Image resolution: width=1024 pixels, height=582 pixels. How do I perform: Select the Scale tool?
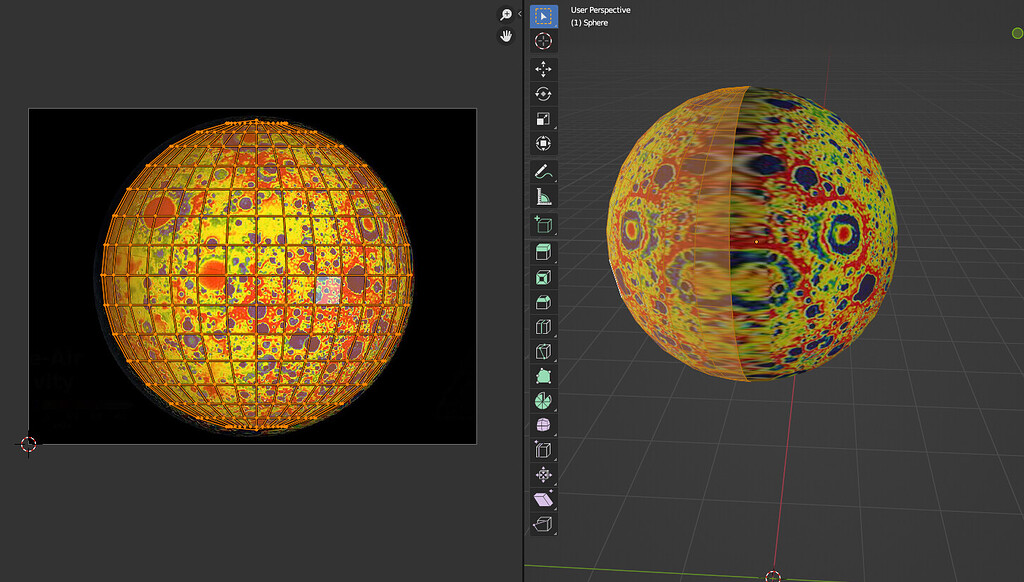pyautogui.click(x=543, y=118)
